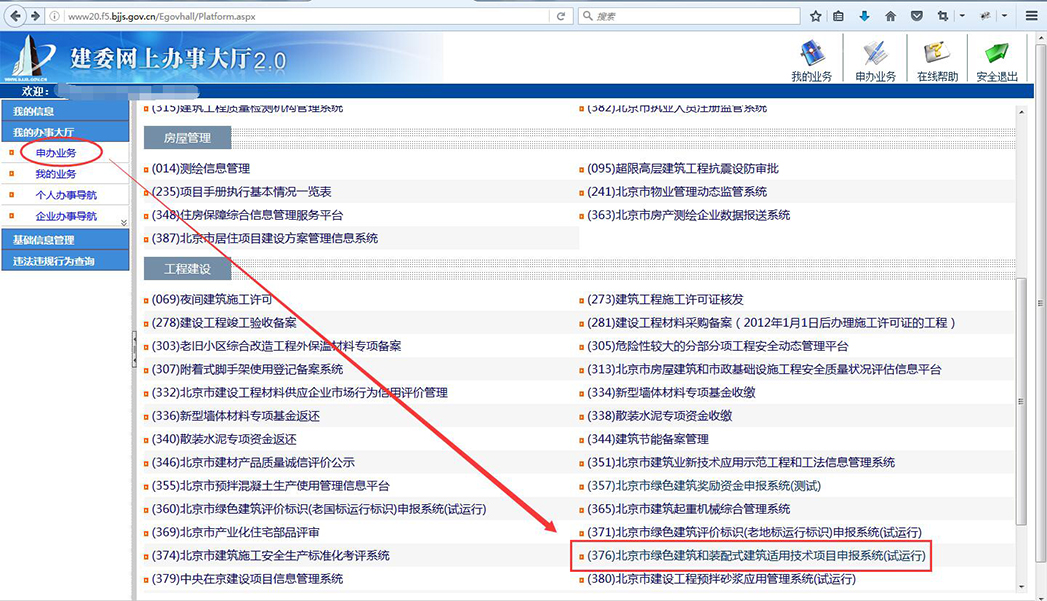
Task: Click the URL address bar field
Action: pyautogui.click(x=306, y=16)
